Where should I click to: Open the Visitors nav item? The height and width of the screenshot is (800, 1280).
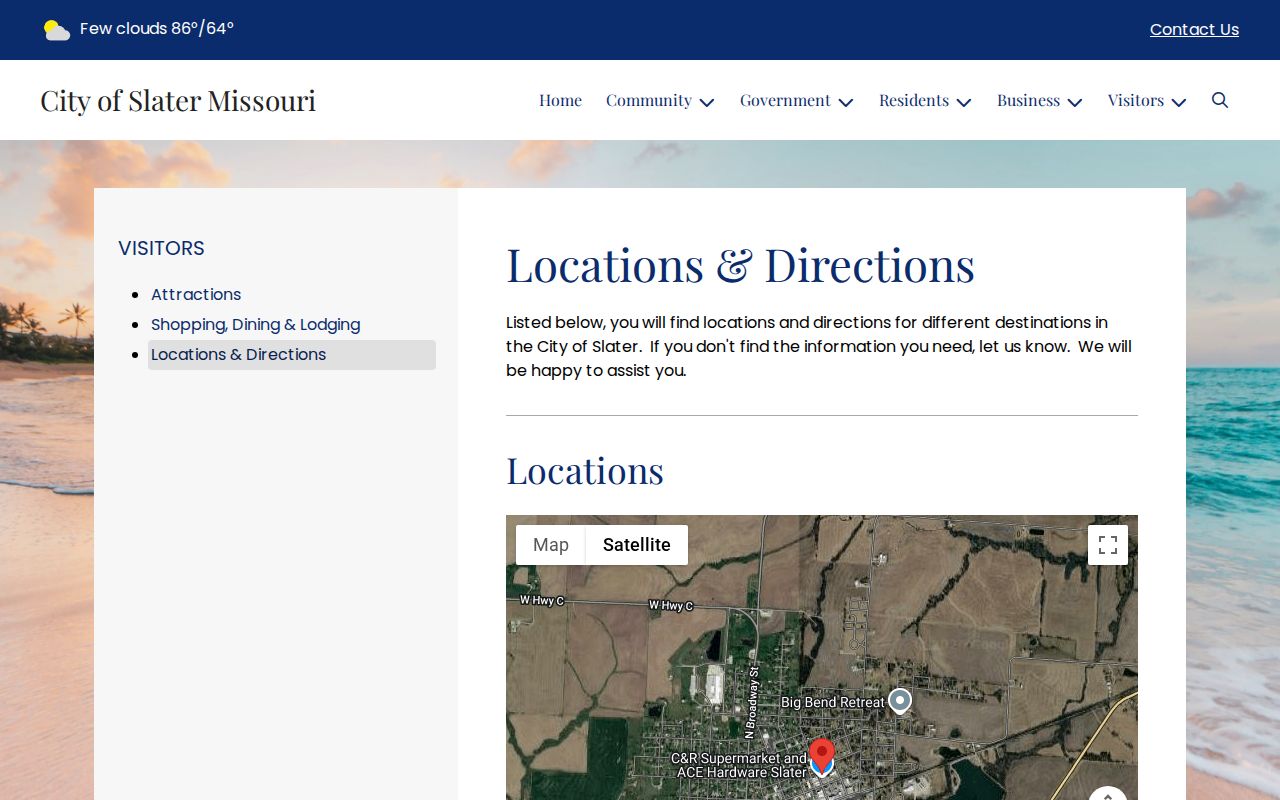pyautogui.click(x=1136, y=100)
